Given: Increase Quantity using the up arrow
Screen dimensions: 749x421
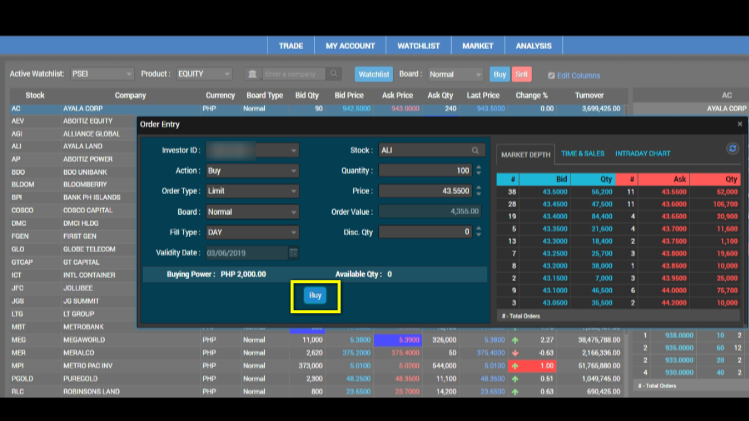Looking at the screenshot, I should tap(477, 167).
